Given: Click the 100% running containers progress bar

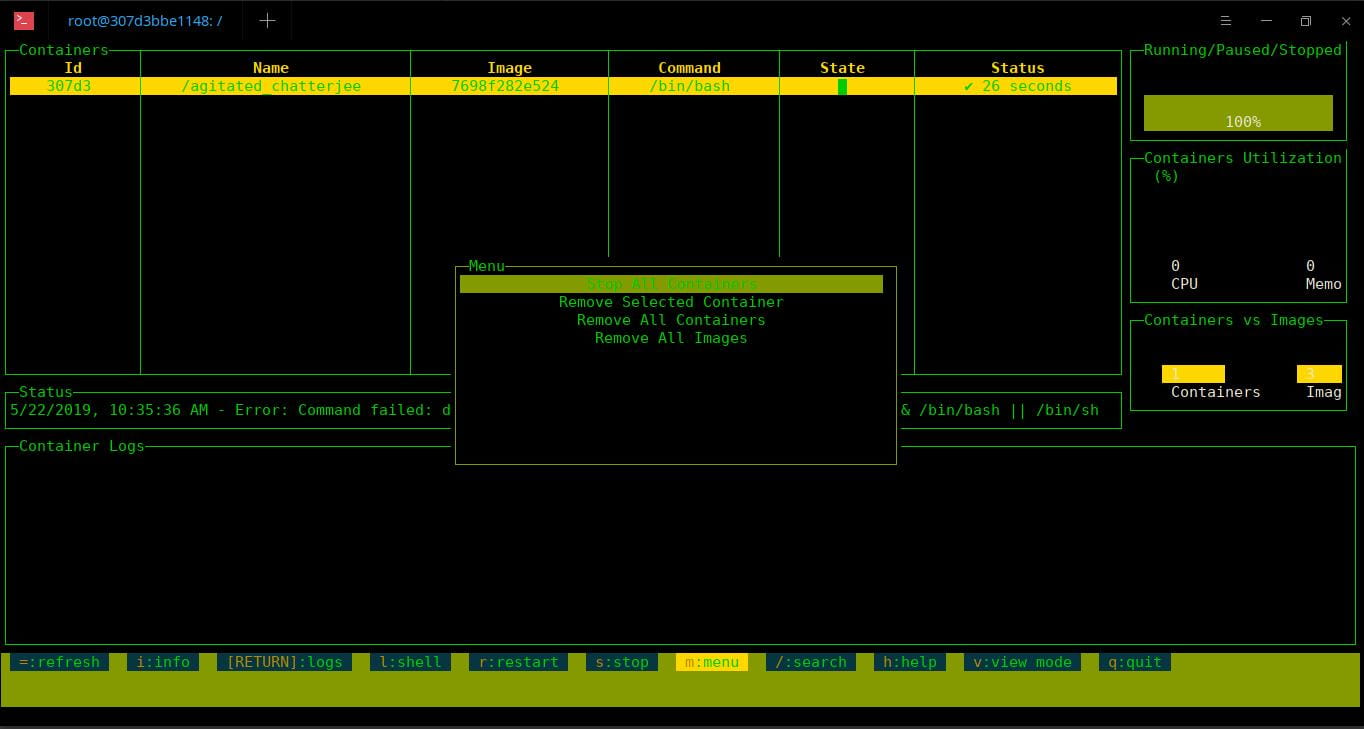Looking at the screenshot, I should point(1238,113).
